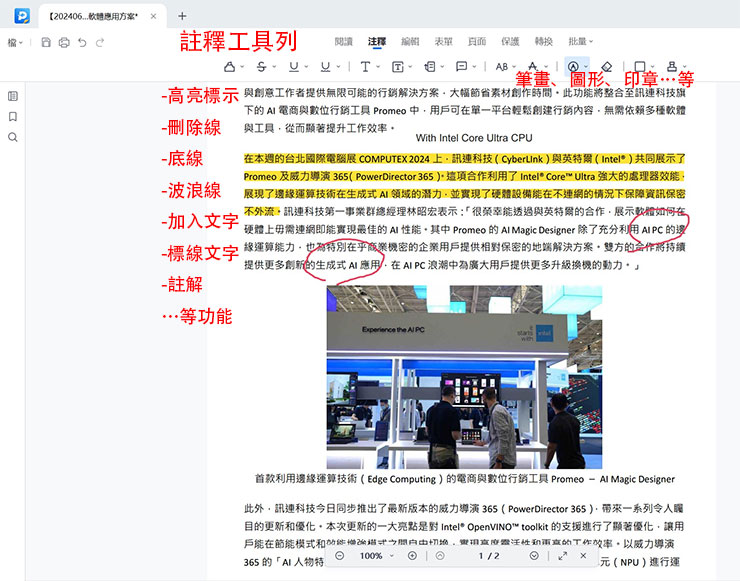
Task: Select the Highlight annotation tool
Action: pyautogui.click(x=229, y=67)
